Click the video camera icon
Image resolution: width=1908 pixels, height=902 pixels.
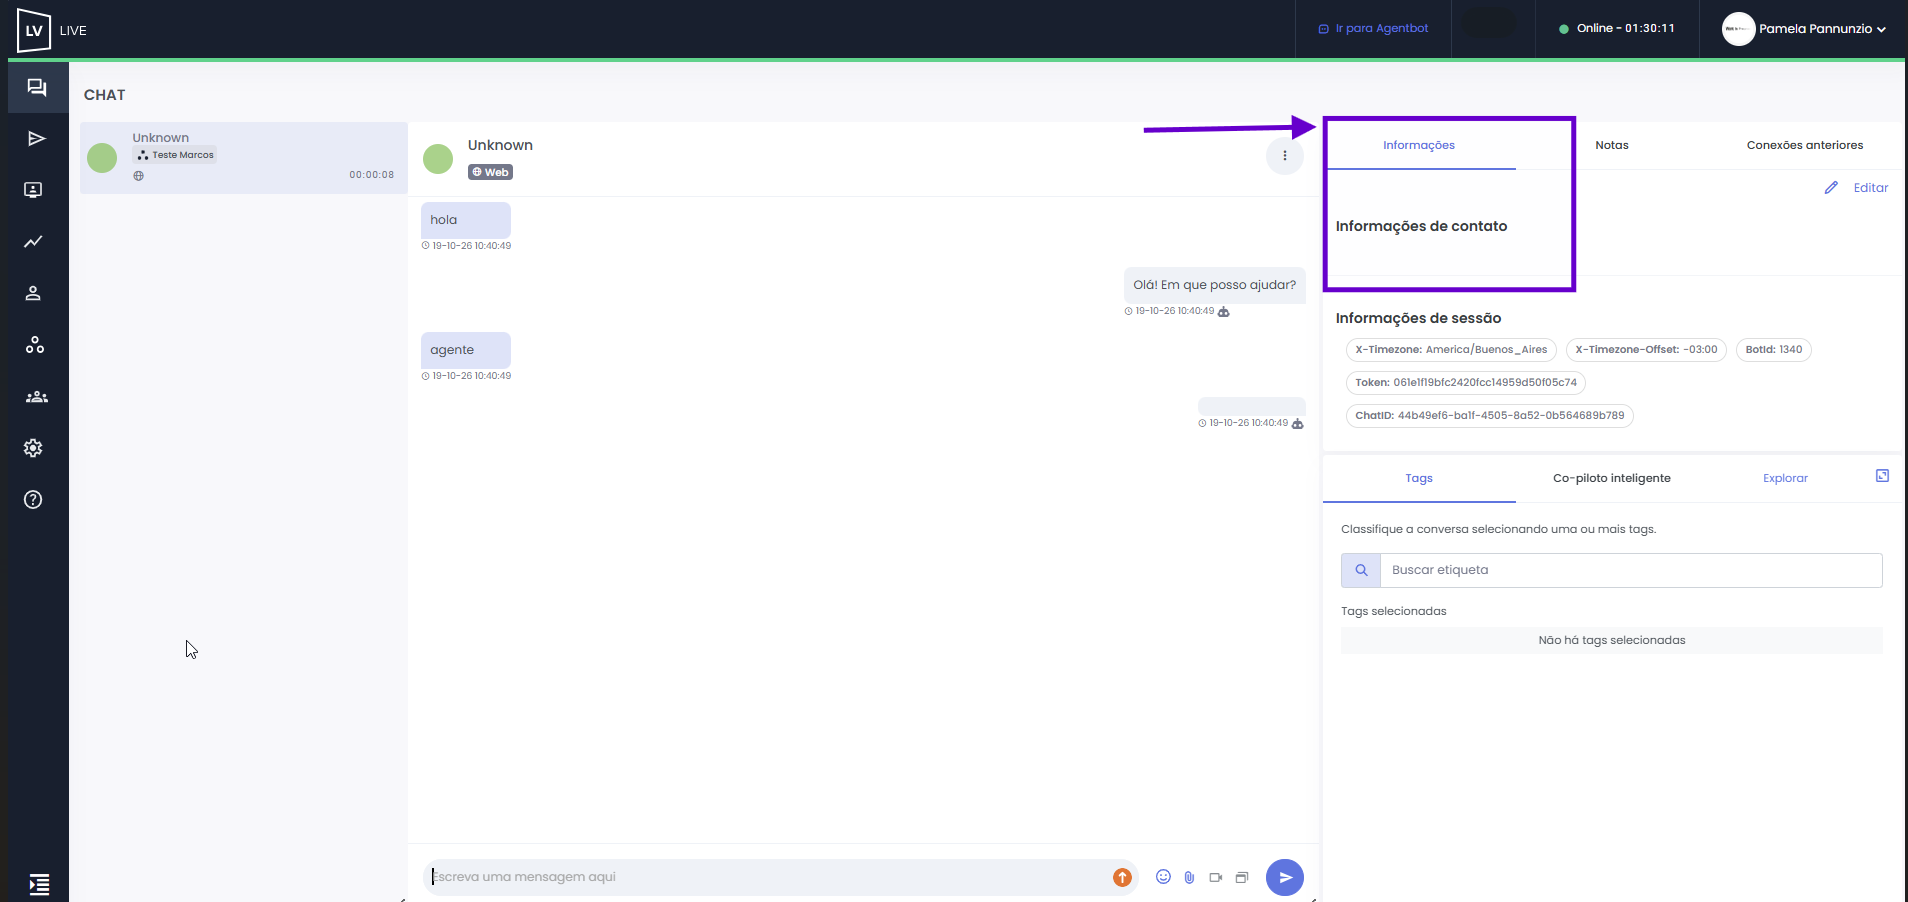pos(1216,877)
